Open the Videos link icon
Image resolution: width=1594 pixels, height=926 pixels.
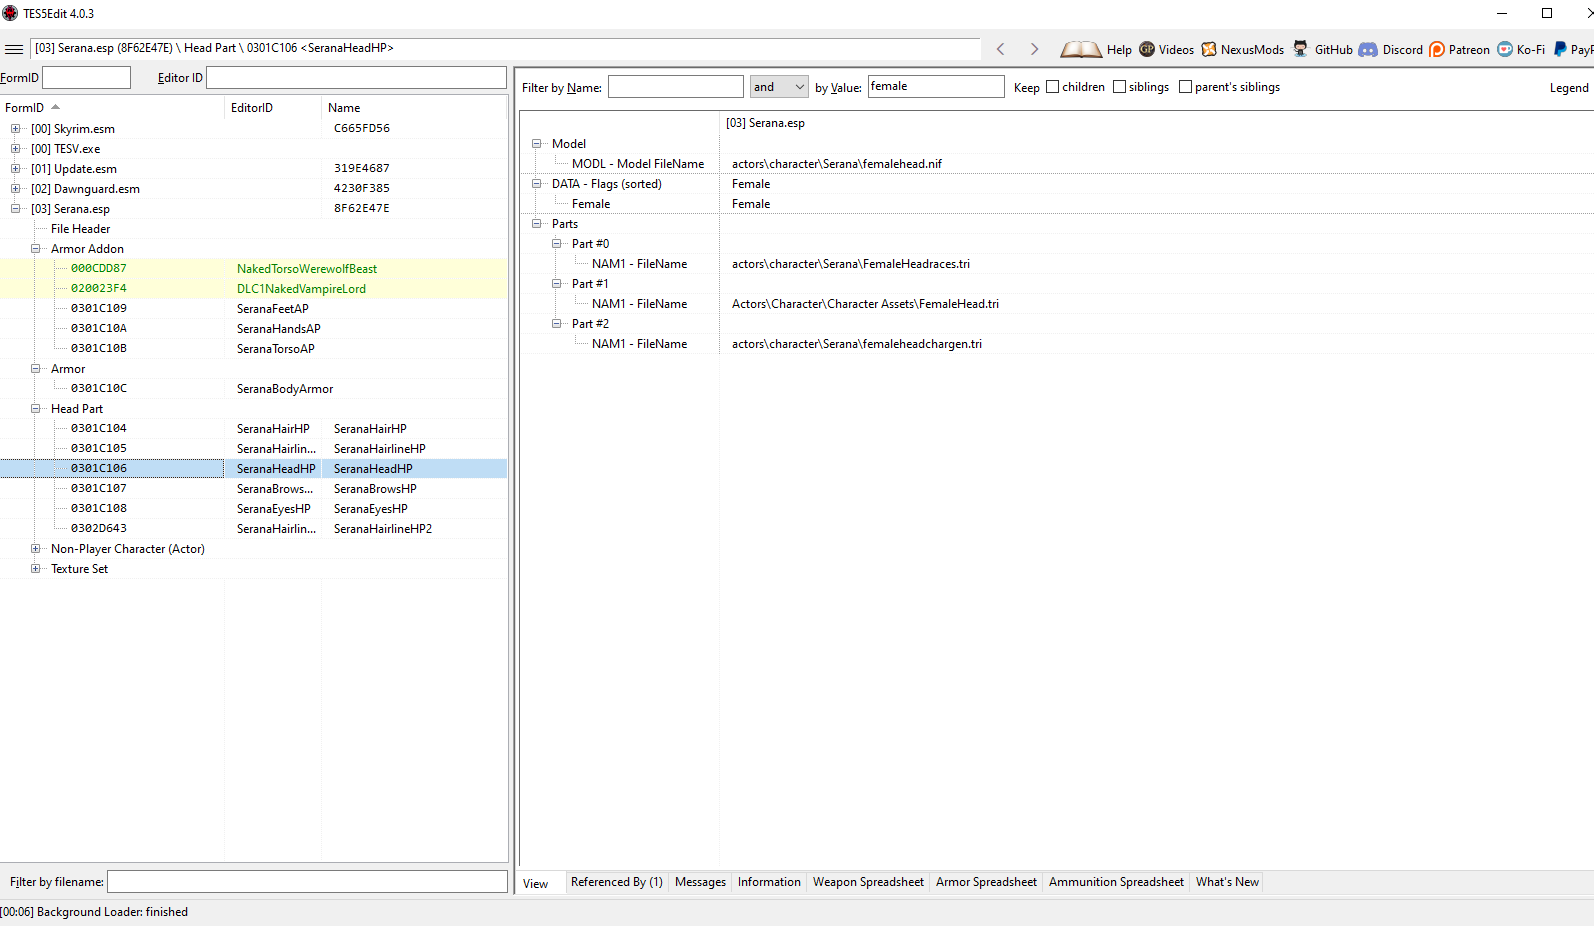1147,49
